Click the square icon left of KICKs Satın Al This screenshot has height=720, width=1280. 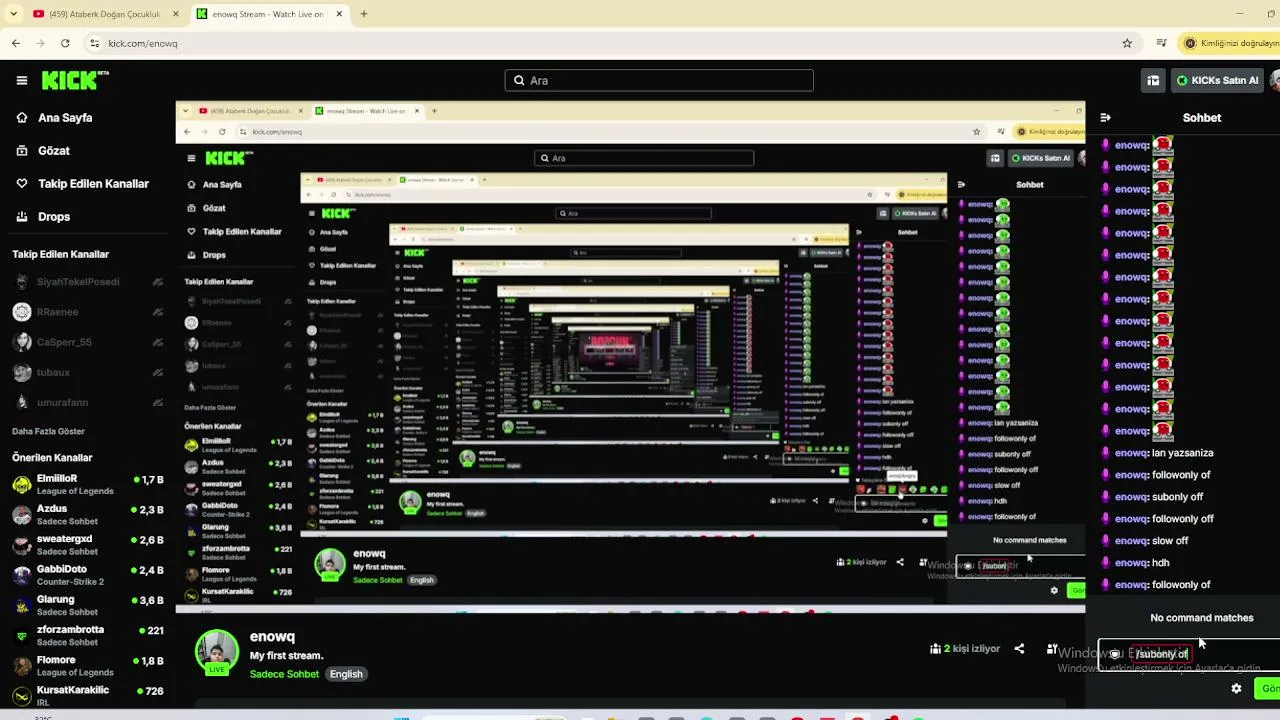tap(1153, 81)
